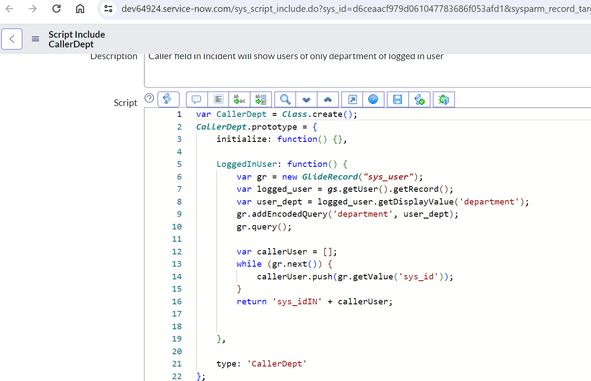Image resolution: width=591 pixels, height=381 pixels.
Task: Click 'getDisplayValue' on line 8
Action: pos(416,202)
